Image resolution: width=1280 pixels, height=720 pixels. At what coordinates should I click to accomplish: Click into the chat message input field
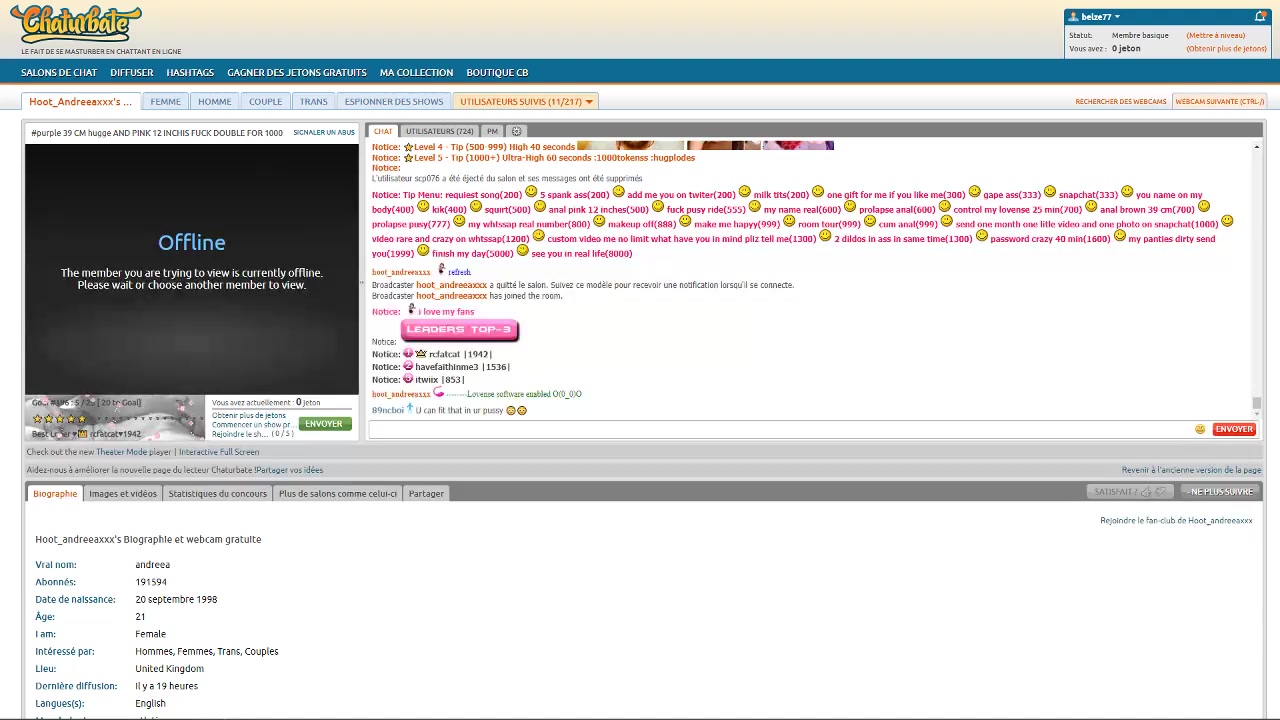780,429
